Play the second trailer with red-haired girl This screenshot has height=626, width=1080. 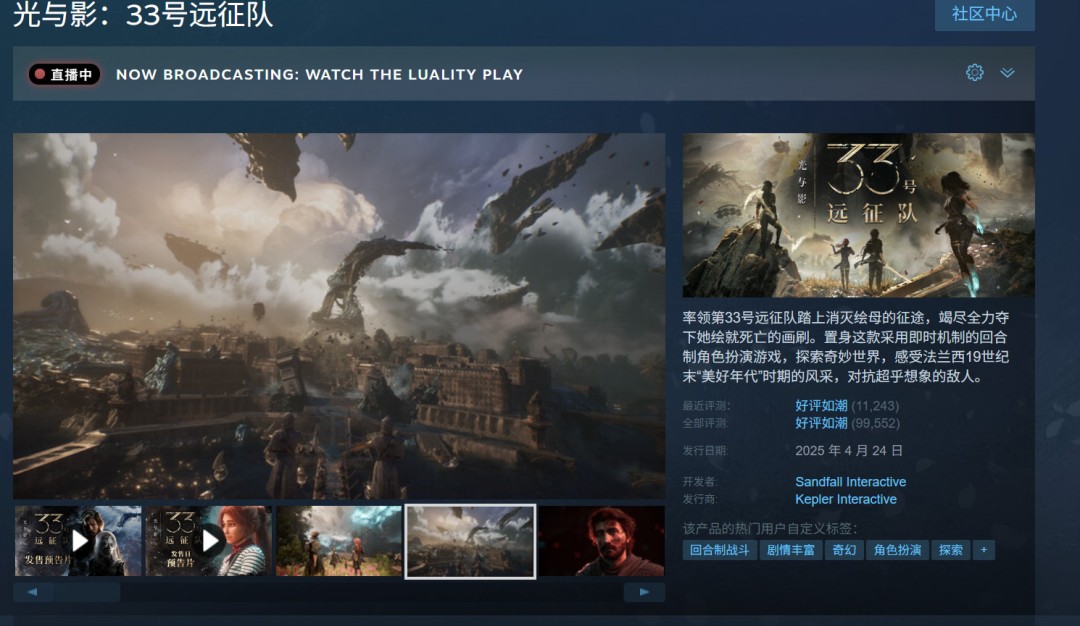coord(209,541)
